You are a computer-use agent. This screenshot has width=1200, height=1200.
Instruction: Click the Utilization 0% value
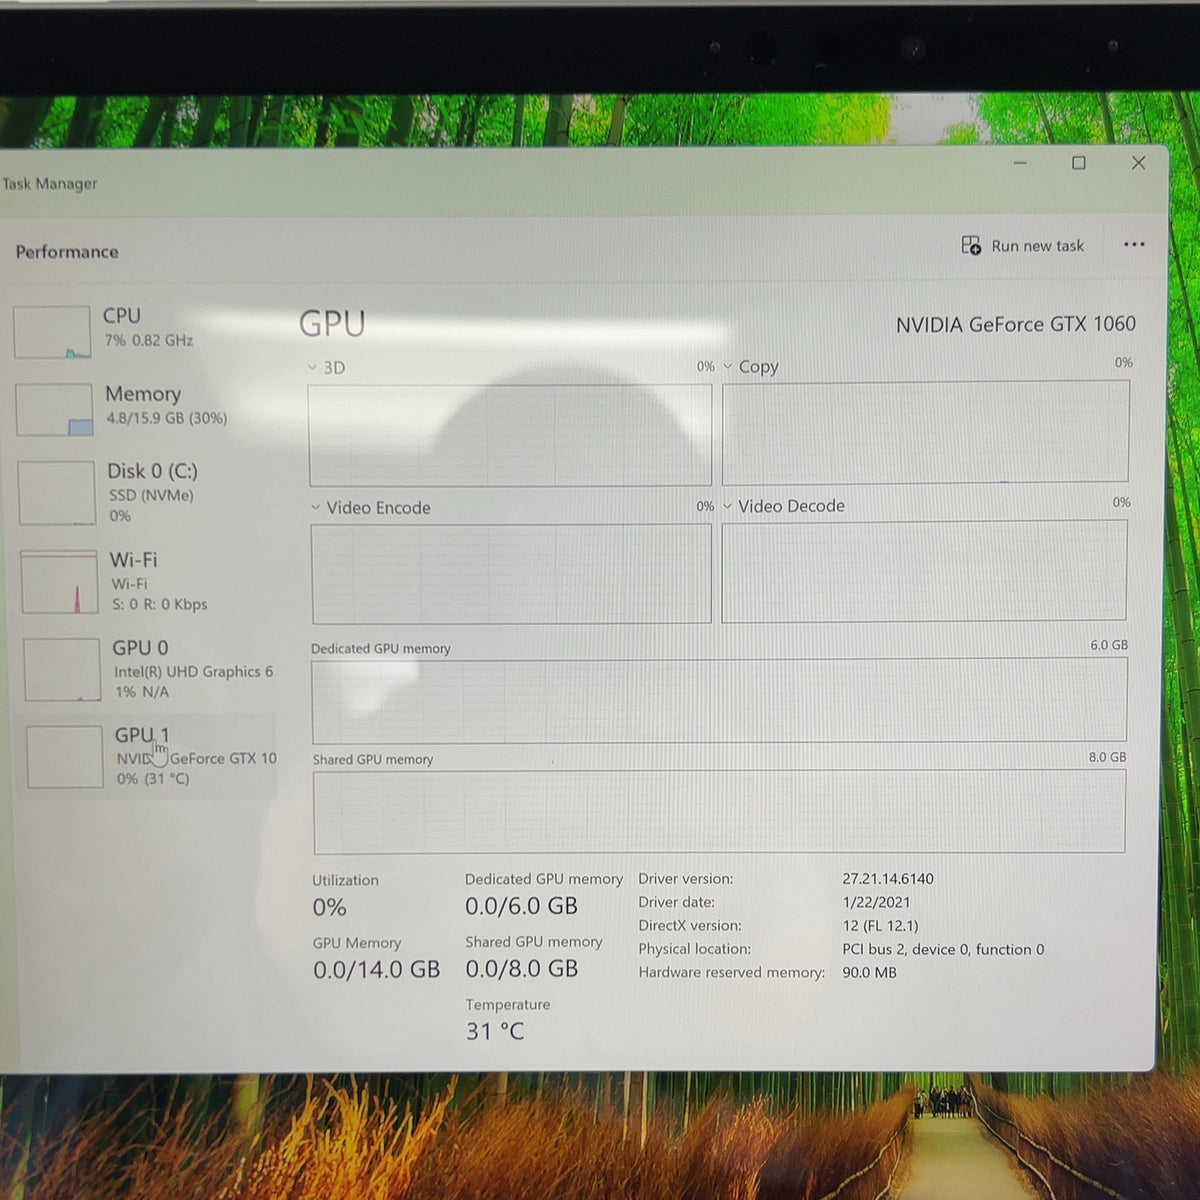point(330,907)
